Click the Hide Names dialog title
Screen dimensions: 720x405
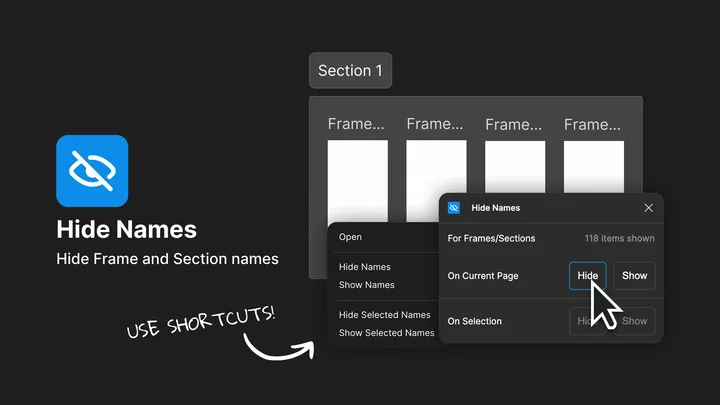(495, 208)
